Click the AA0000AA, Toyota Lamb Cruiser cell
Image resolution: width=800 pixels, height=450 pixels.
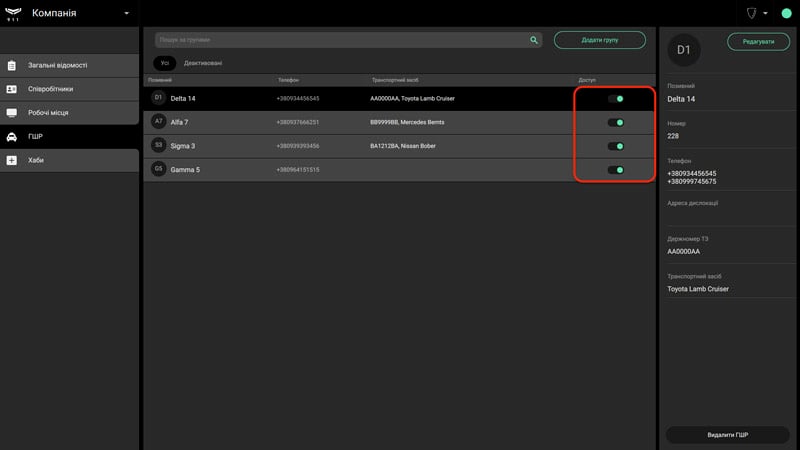(412, 98)
